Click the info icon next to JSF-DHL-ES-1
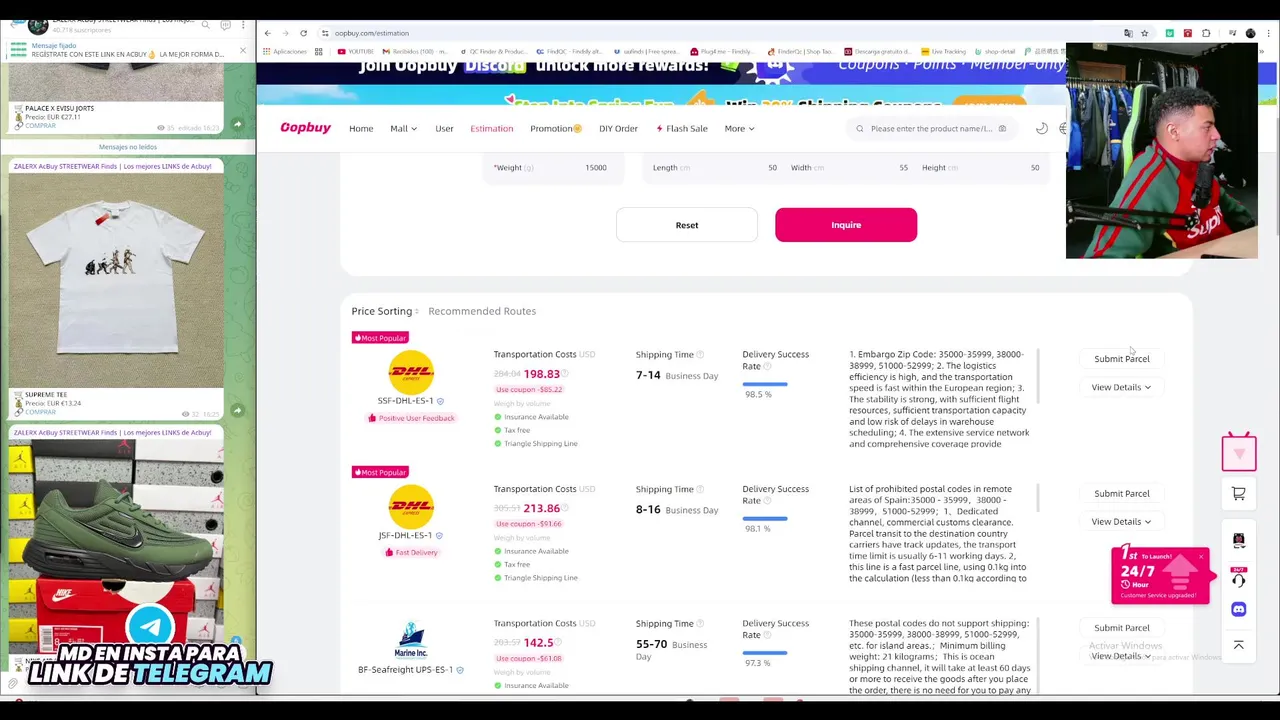Image resolution: width=1280 pixels, height=720 pixels. click(x=439, y=535)
